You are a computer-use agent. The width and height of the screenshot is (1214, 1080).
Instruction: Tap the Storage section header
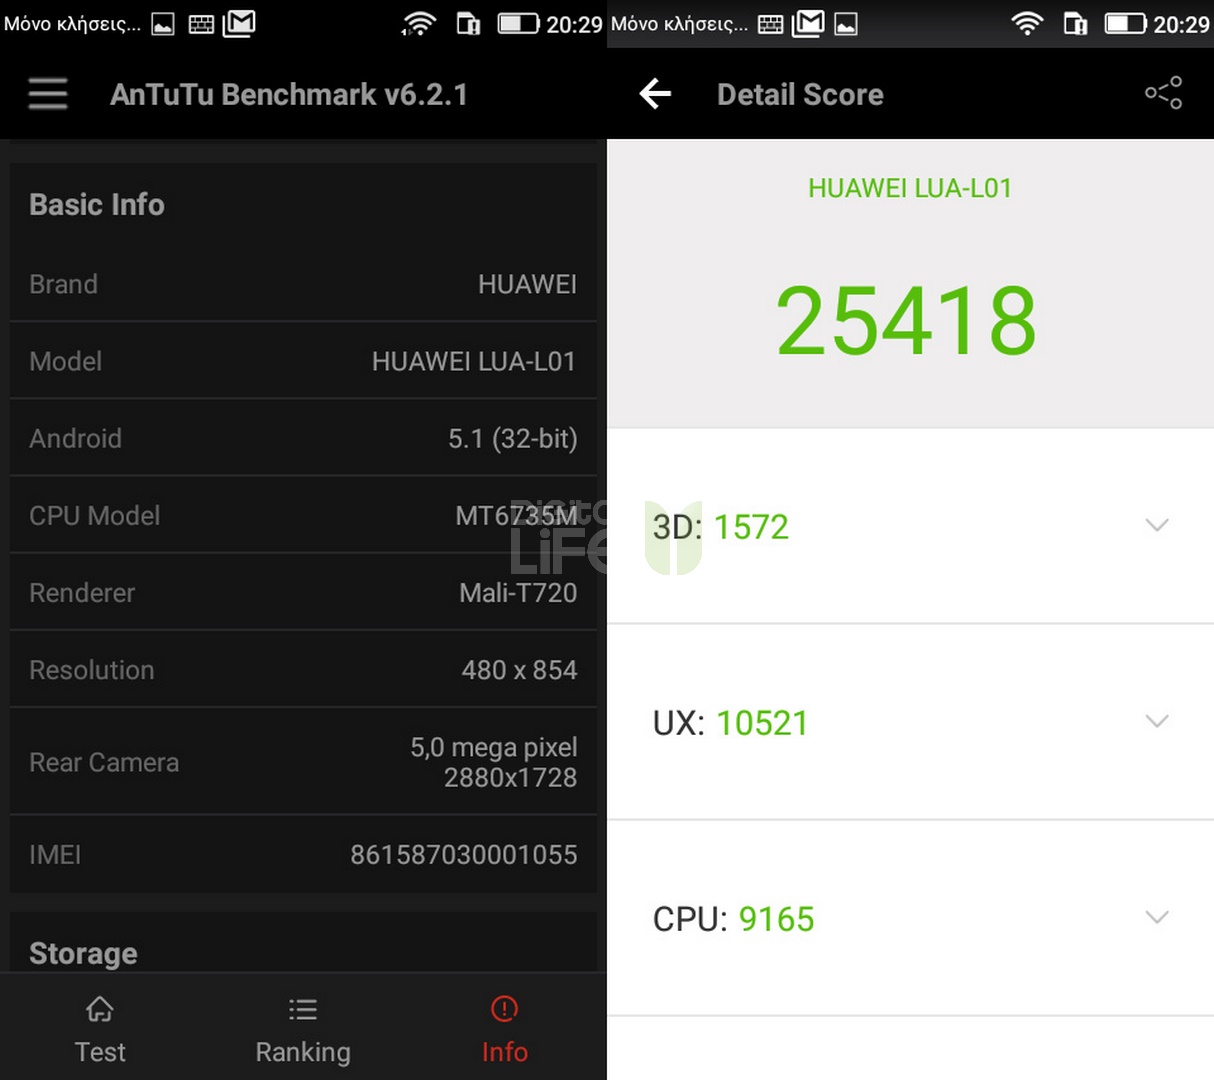[83, 953]
